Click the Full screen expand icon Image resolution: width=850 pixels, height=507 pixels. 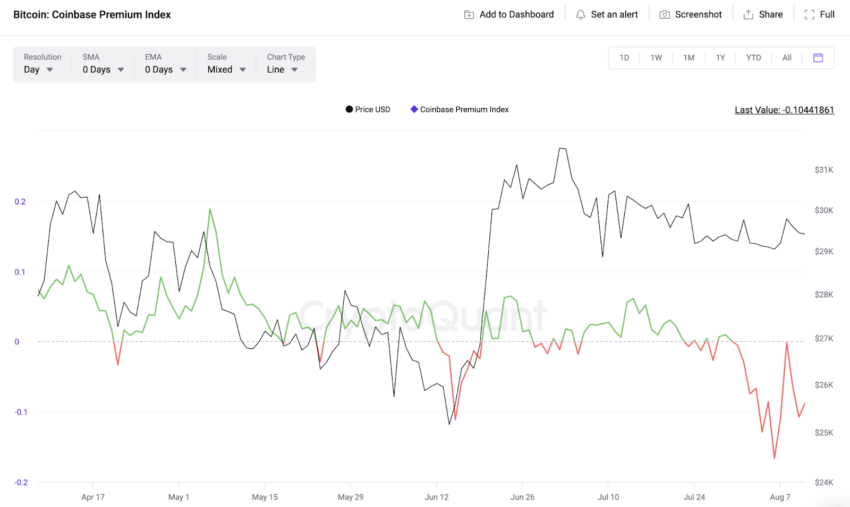(x=809, y=15)
